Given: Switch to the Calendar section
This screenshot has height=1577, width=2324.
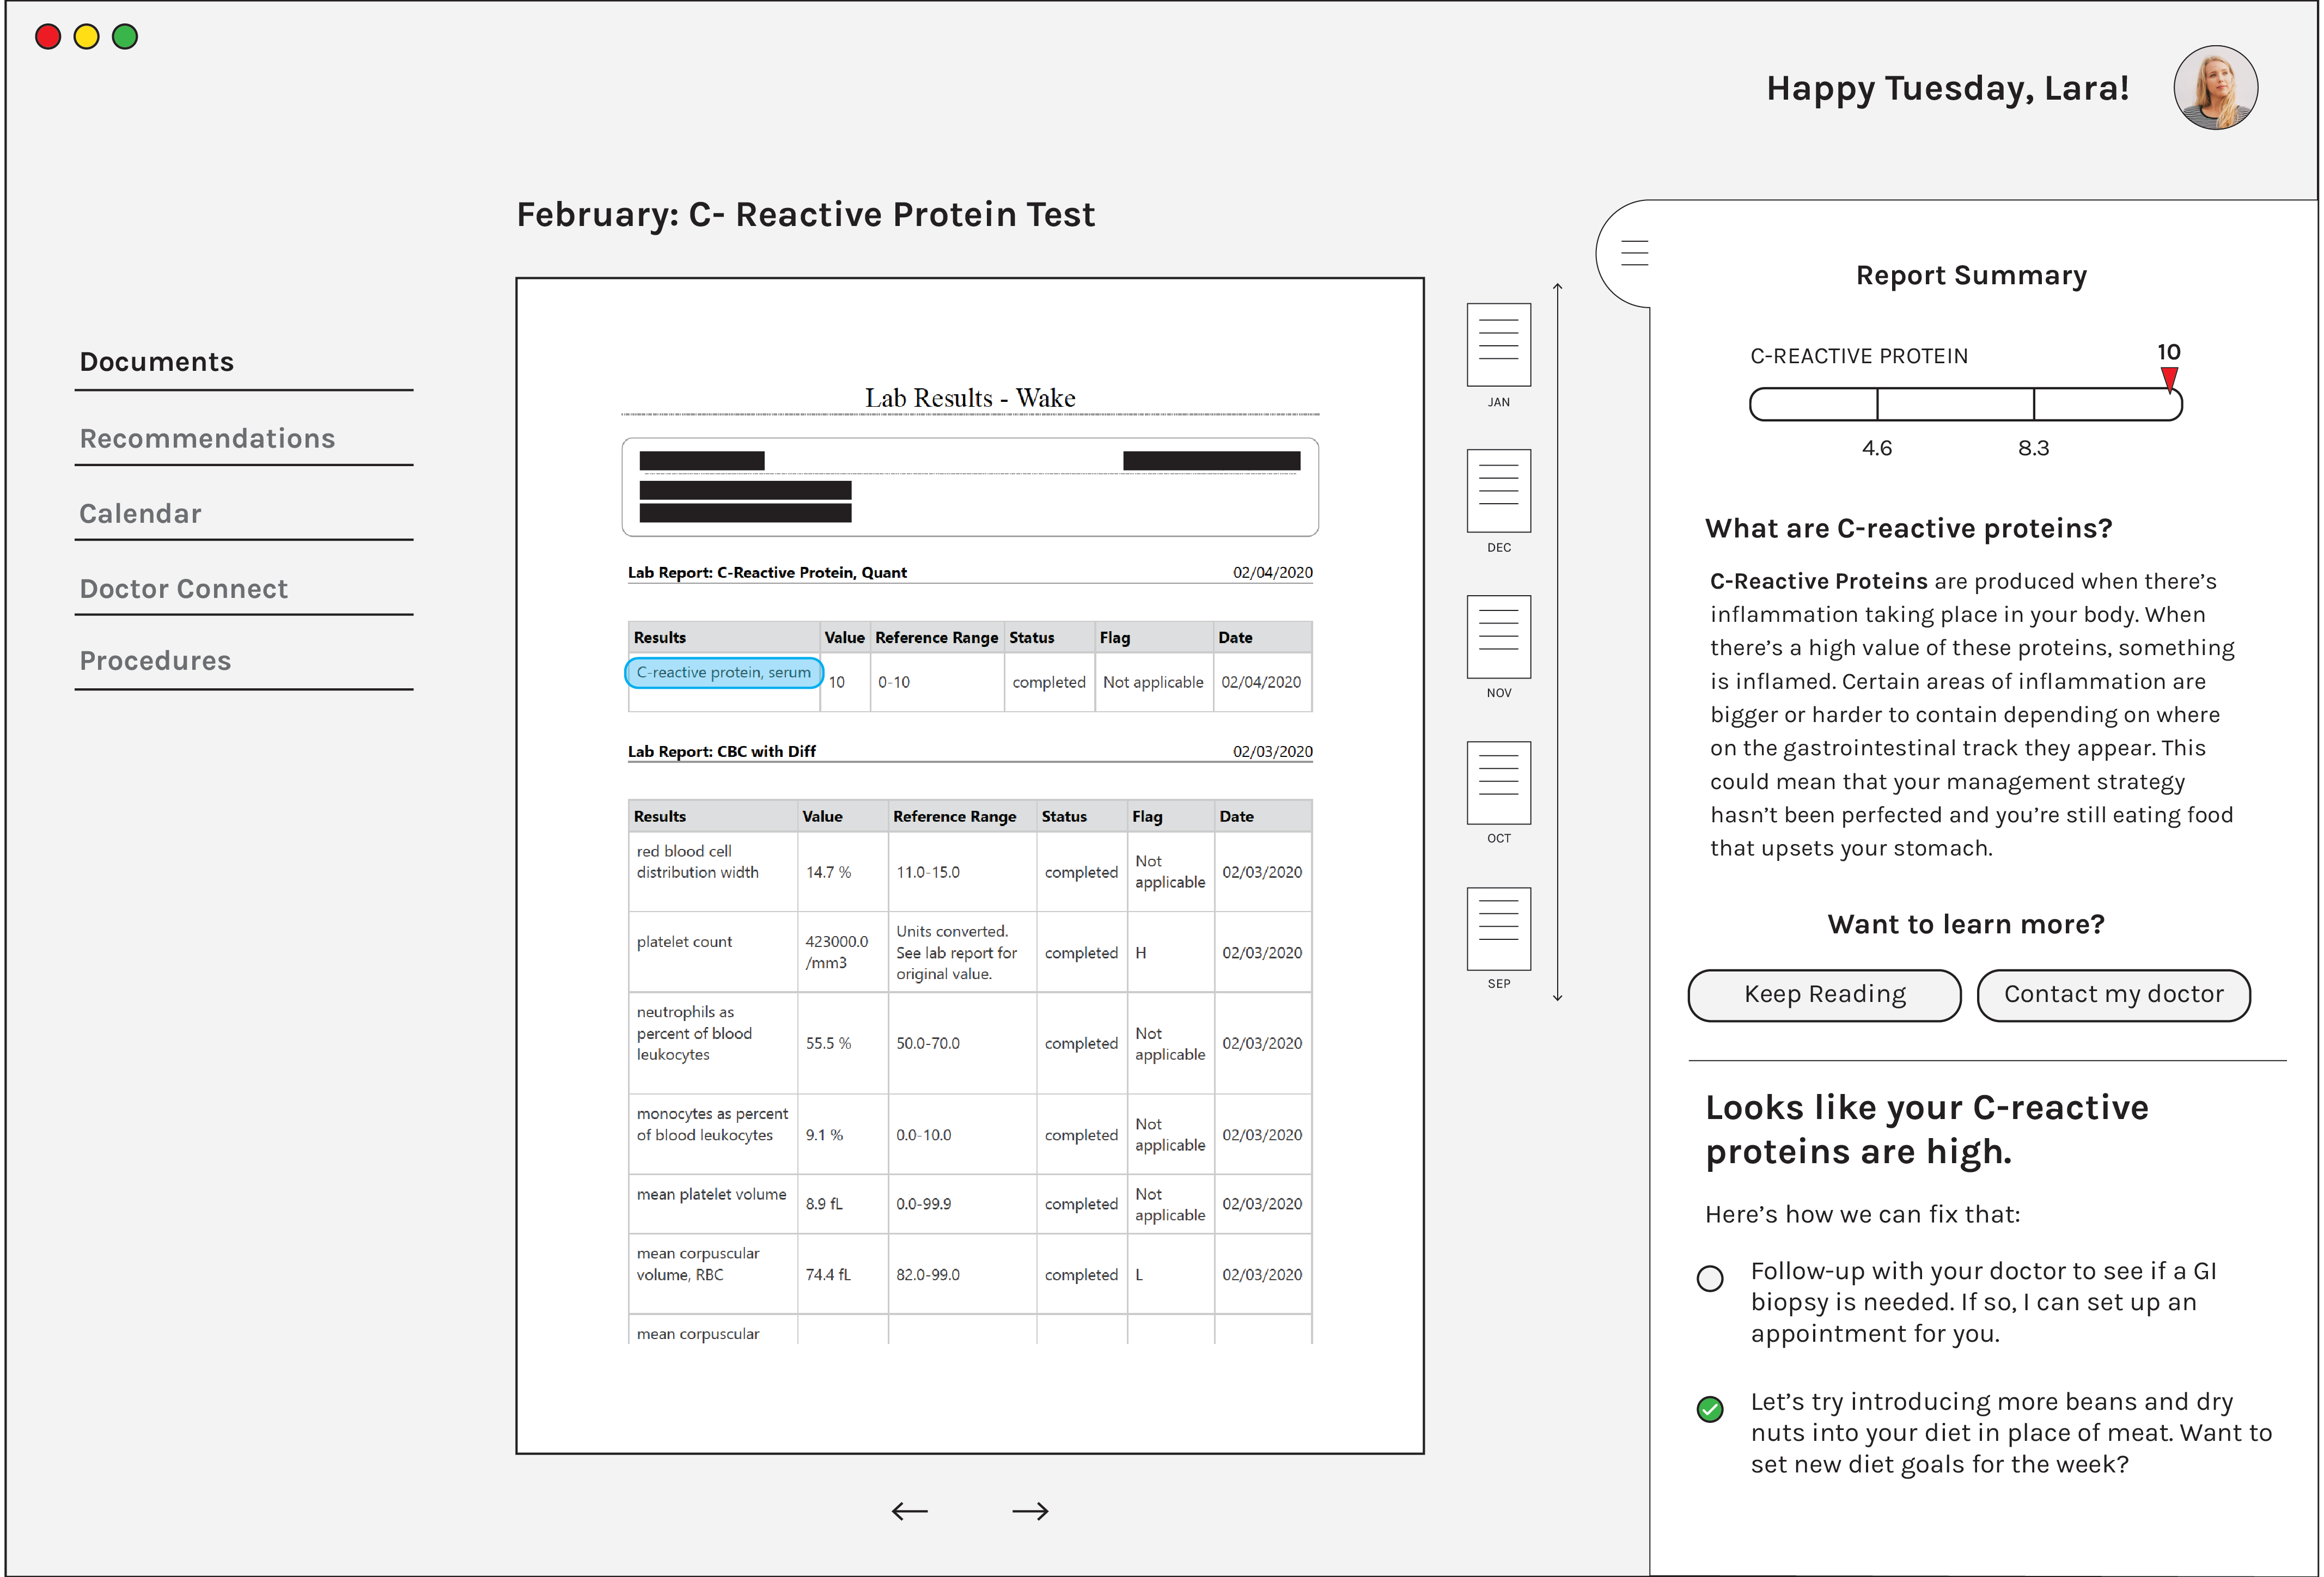Looking at the screenshot, I should click(x=140, y=513).
